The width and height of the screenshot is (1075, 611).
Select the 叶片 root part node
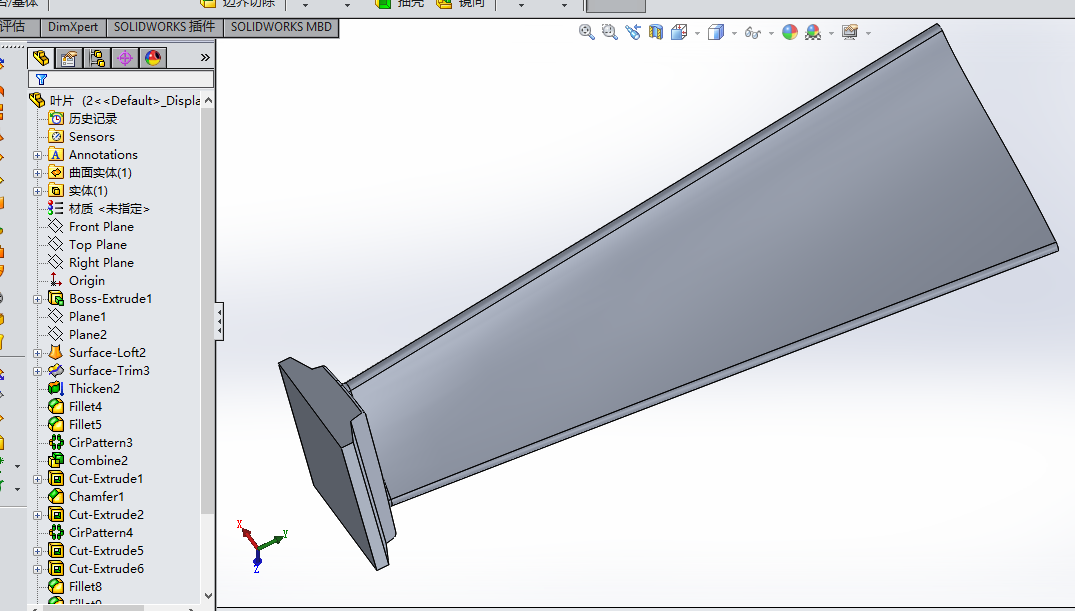click(115, 101)
